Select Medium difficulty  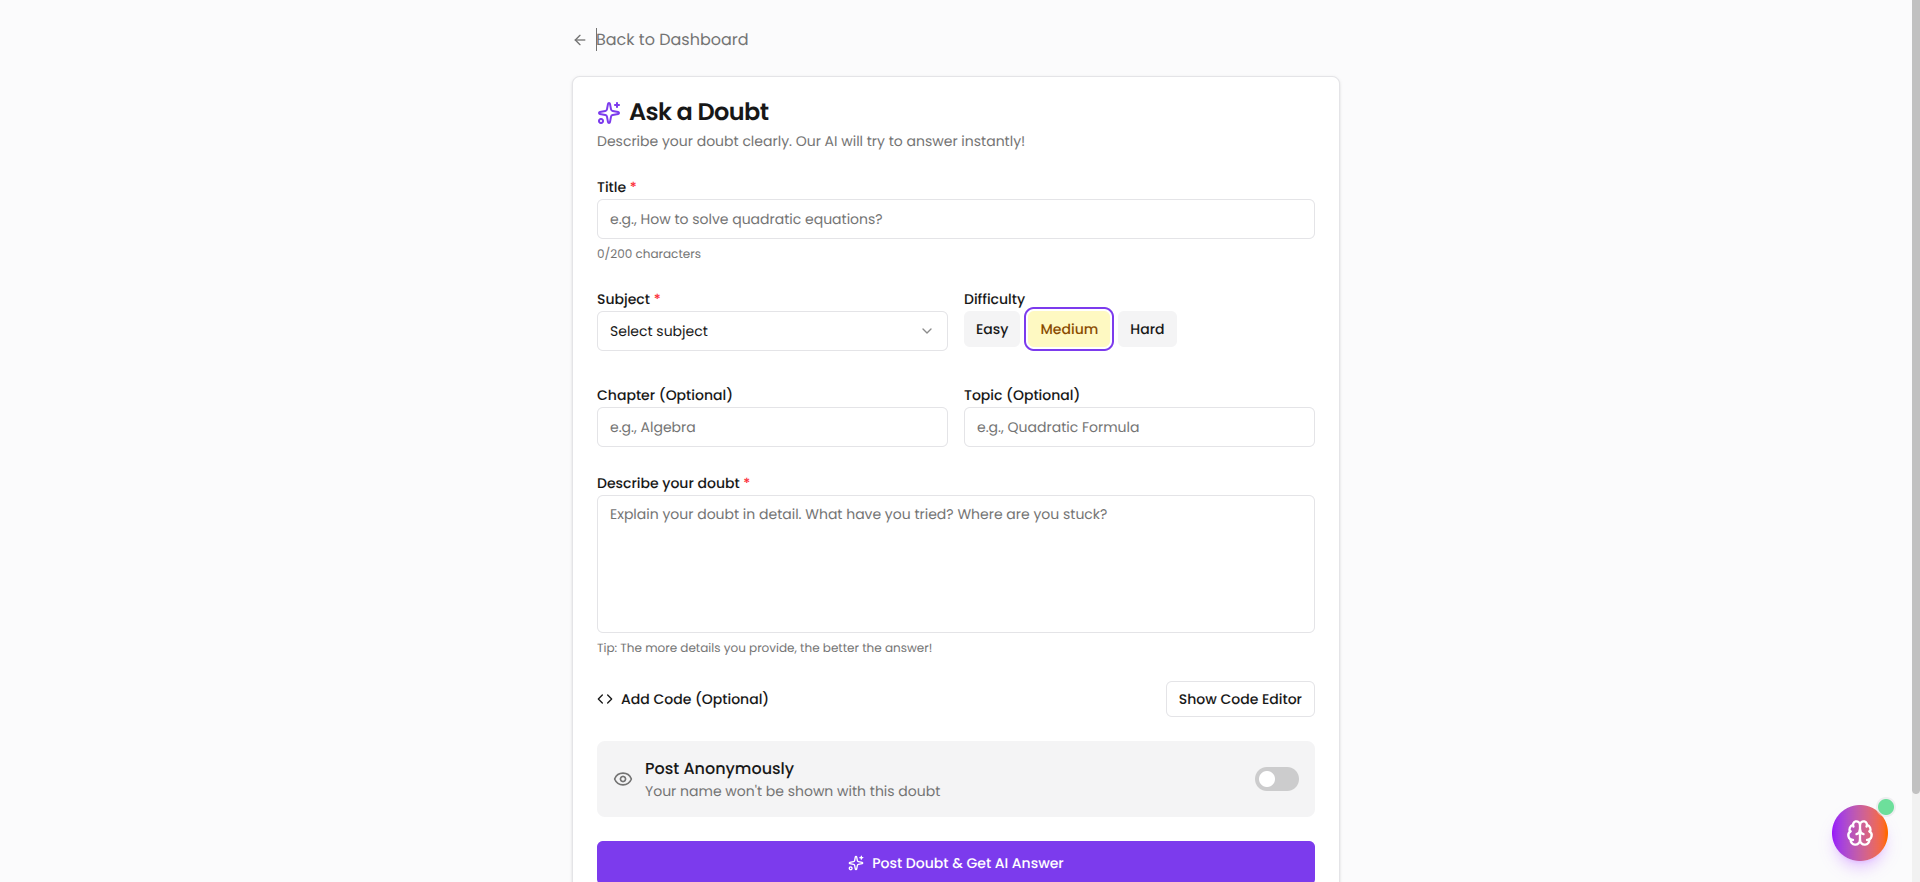[1069, 329]
